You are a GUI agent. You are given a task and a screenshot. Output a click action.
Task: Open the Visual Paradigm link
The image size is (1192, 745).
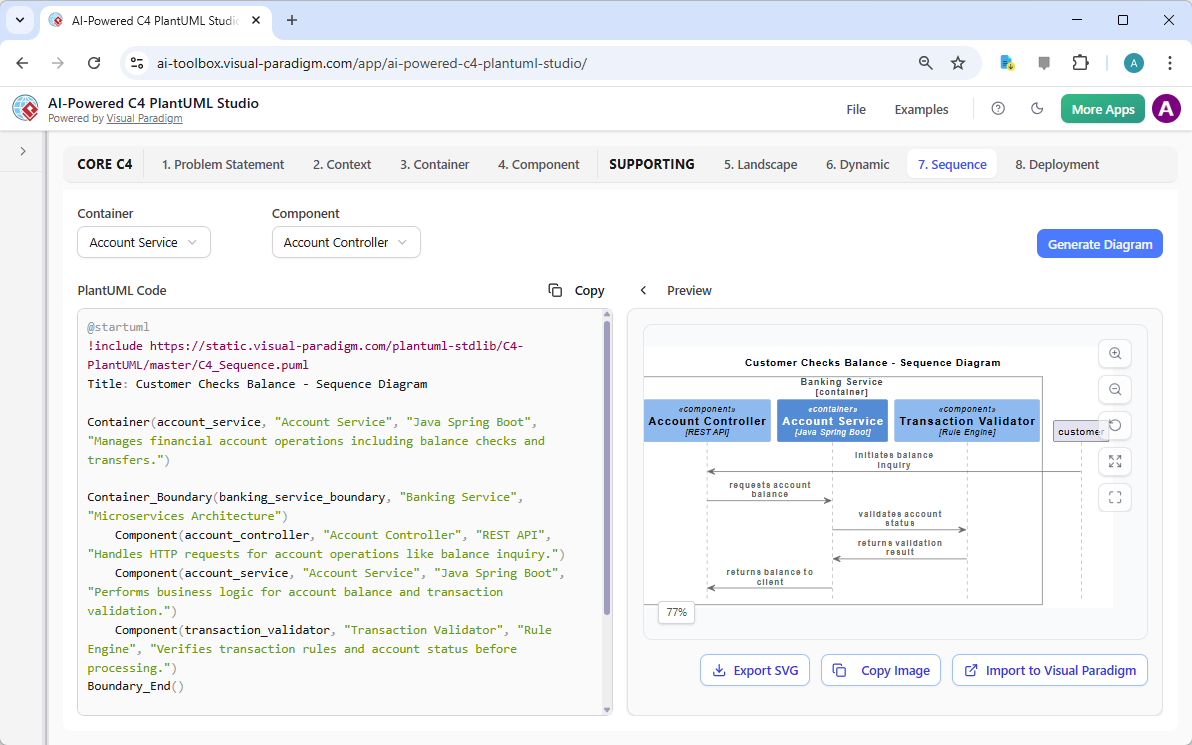click(x=144, y=117)
